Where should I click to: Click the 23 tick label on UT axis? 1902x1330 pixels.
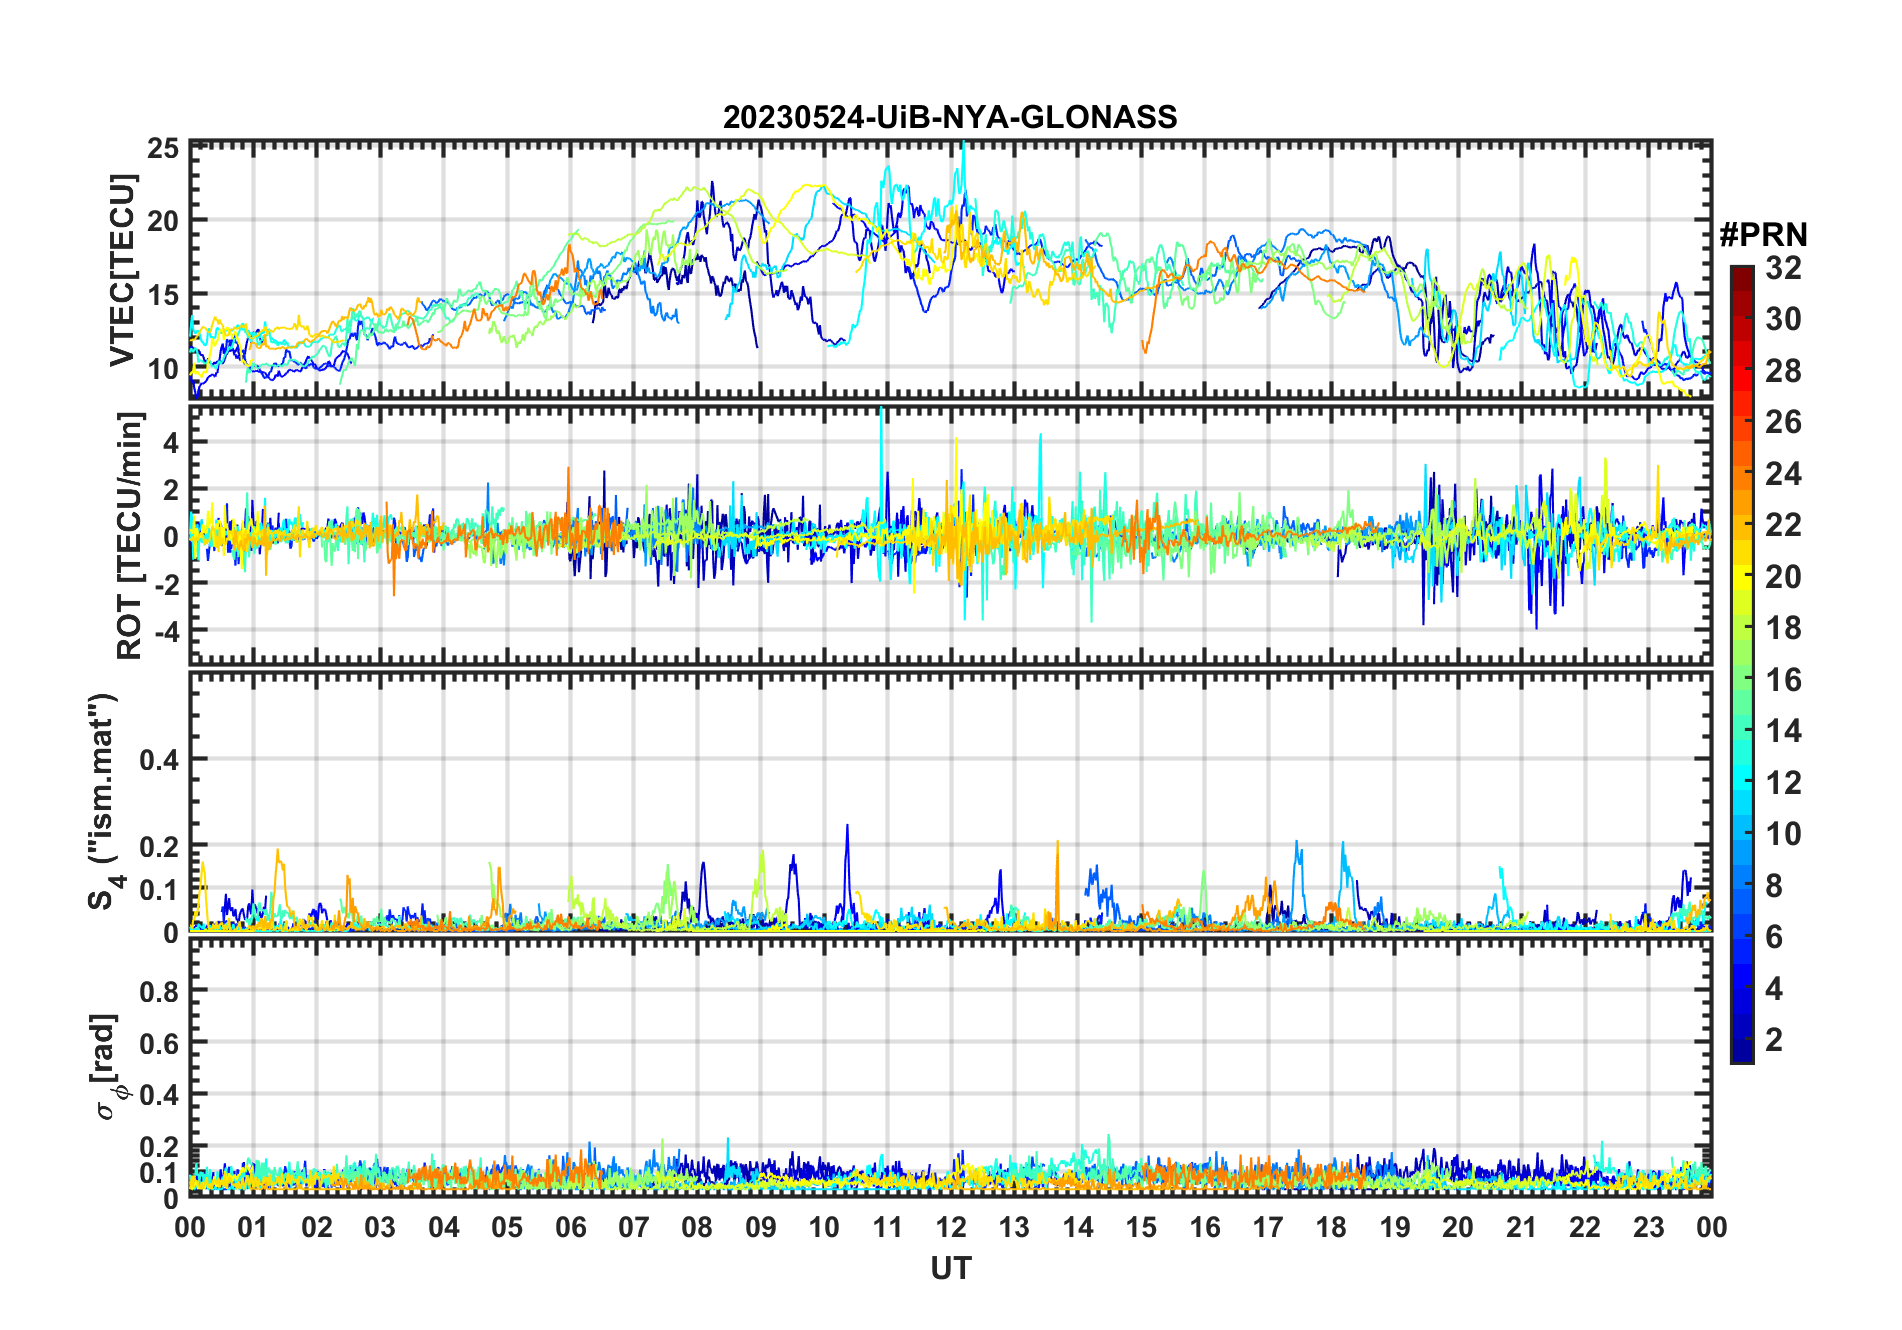(x=1648, y=1227)
